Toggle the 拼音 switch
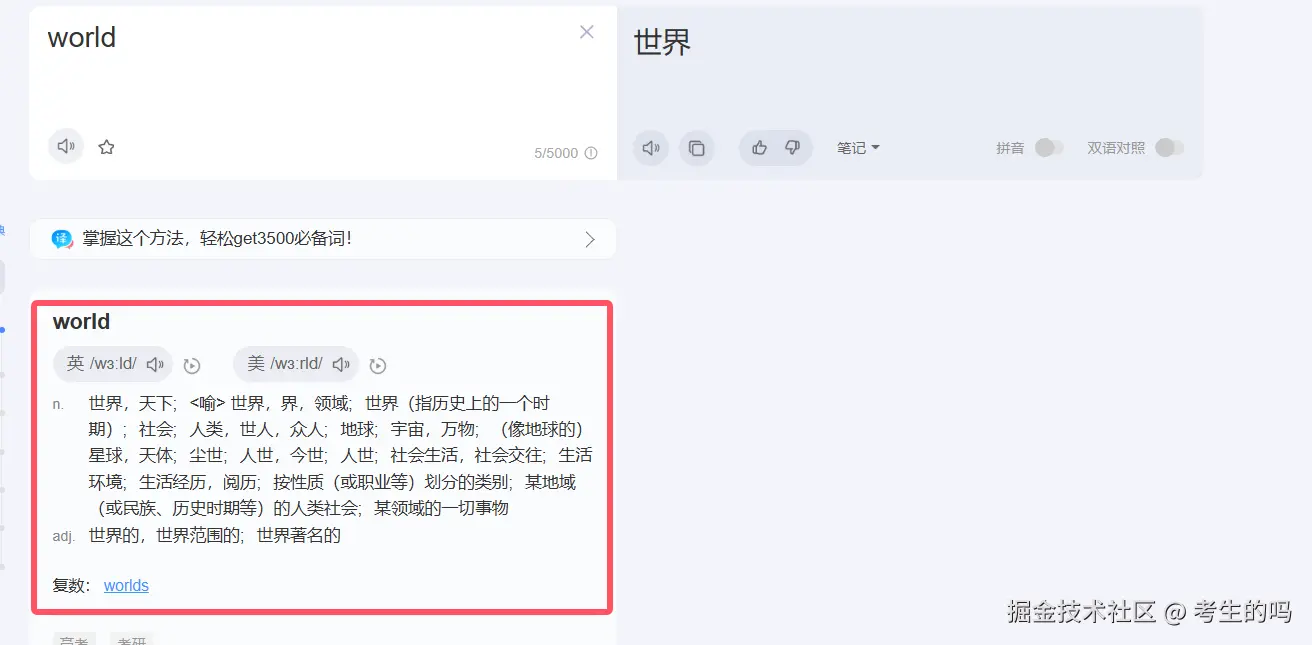The height and width of the screenshot is (645, 1312). pos(1048,148)
